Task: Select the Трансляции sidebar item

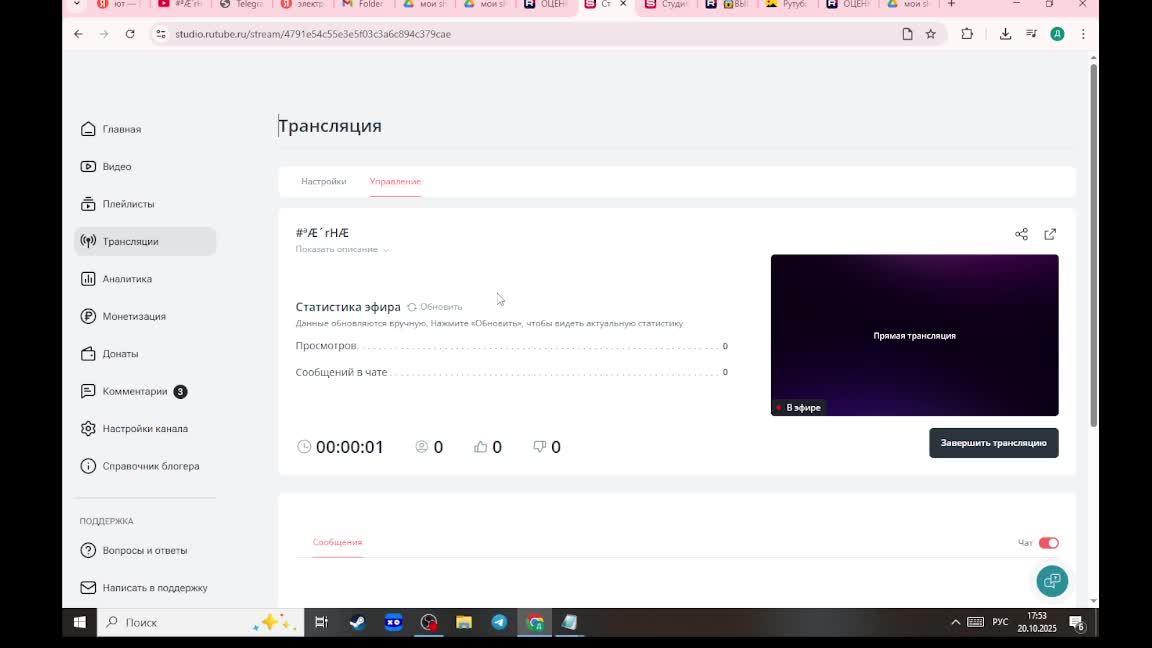Action: 145,242
